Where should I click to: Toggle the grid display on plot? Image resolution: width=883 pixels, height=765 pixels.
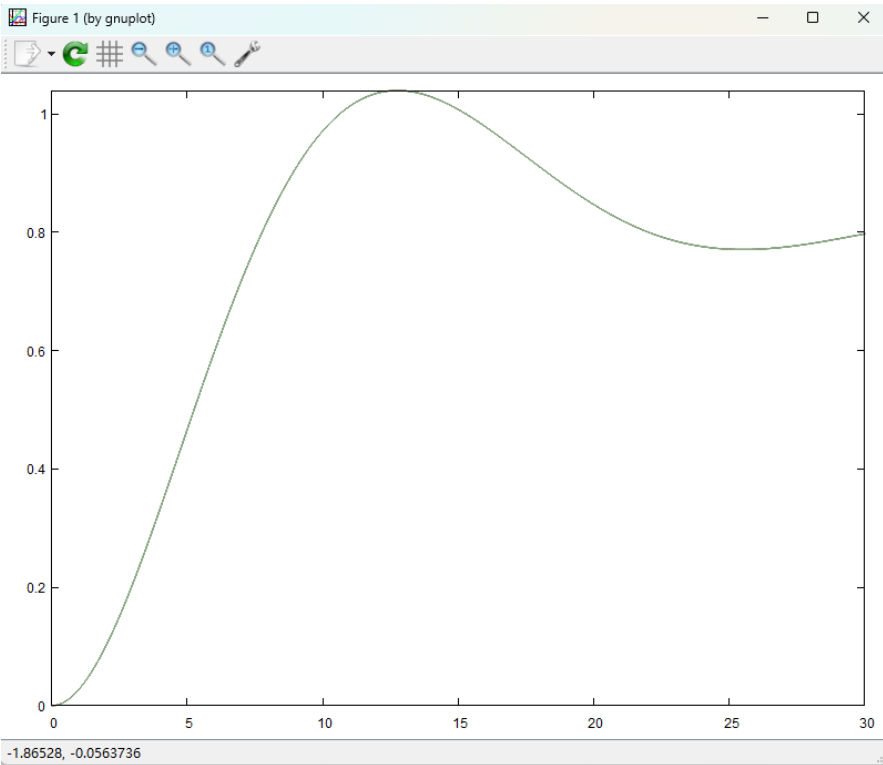click(109, 54)
